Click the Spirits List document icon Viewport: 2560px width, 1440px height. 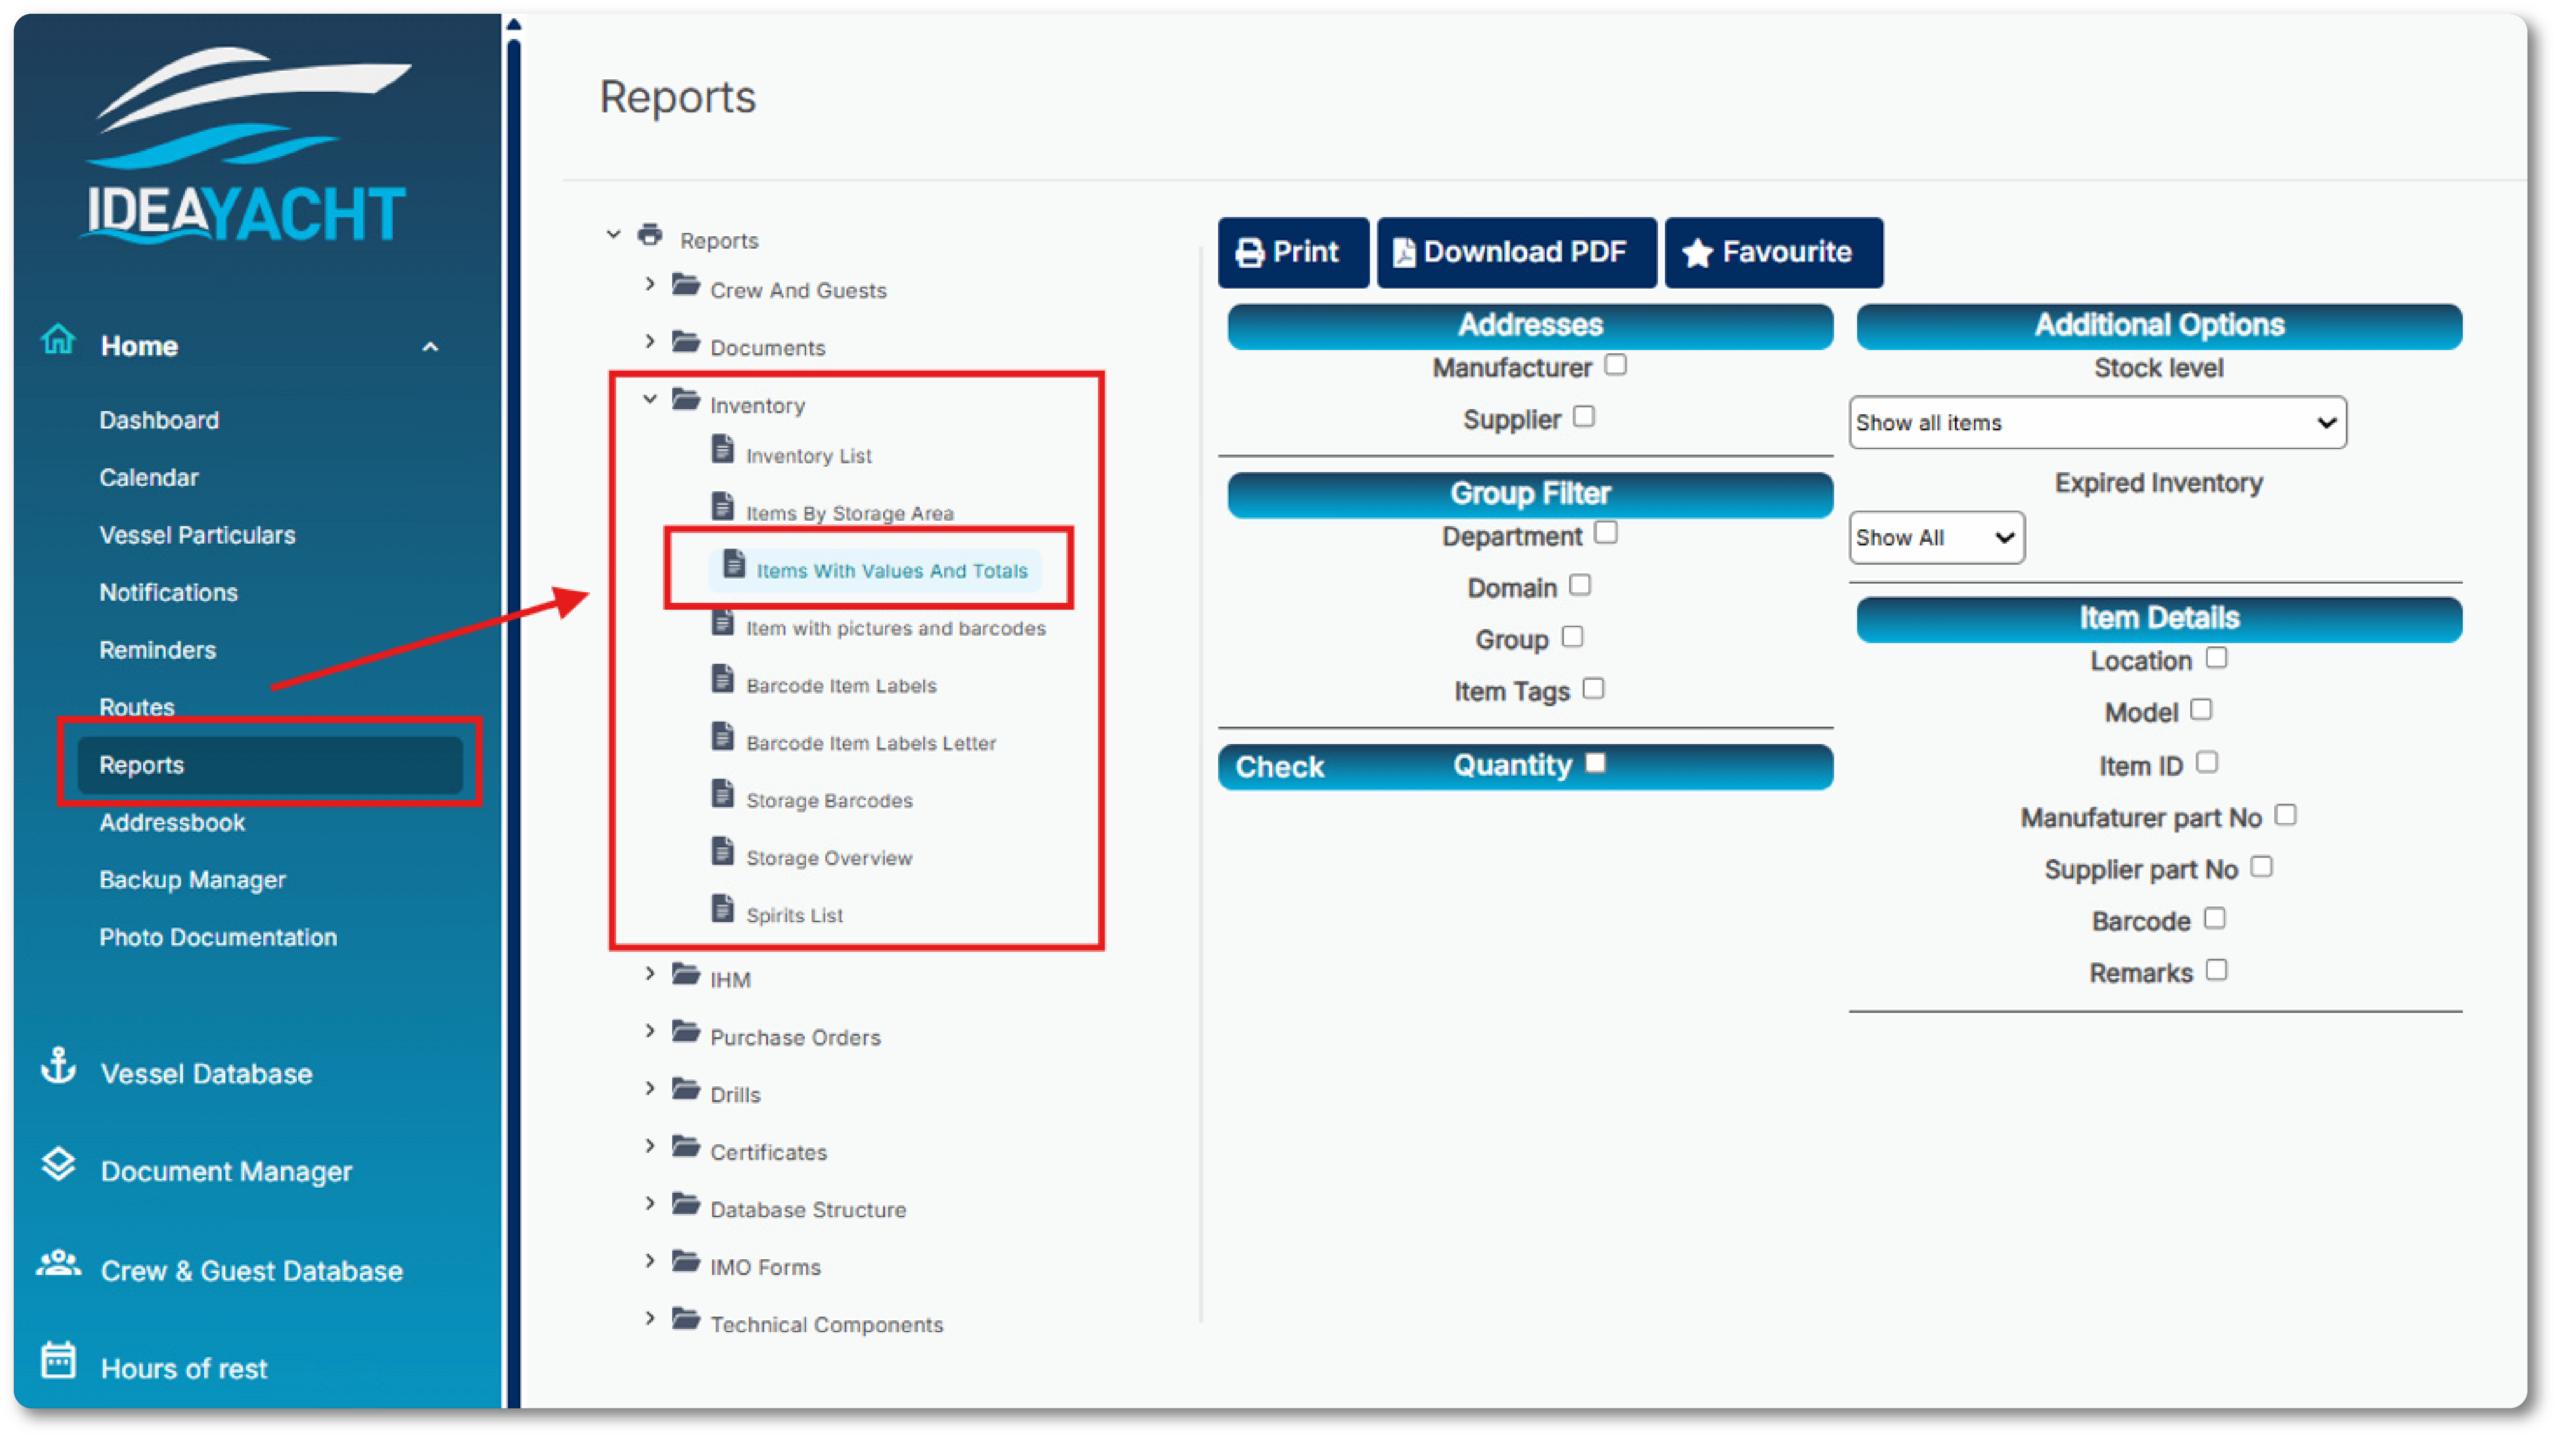click(722, 909)
